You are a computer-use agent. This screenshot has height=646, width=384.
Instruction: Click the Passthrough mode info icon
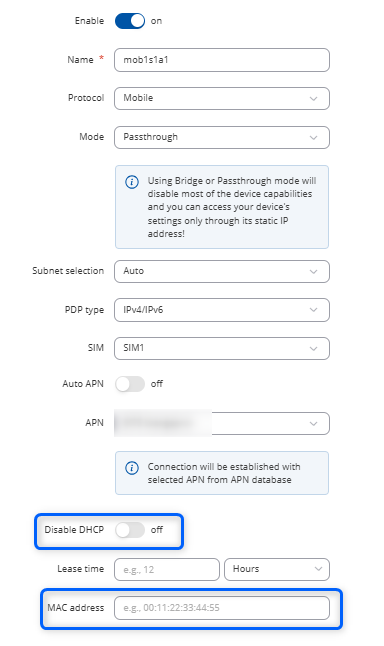click(132, 182)
